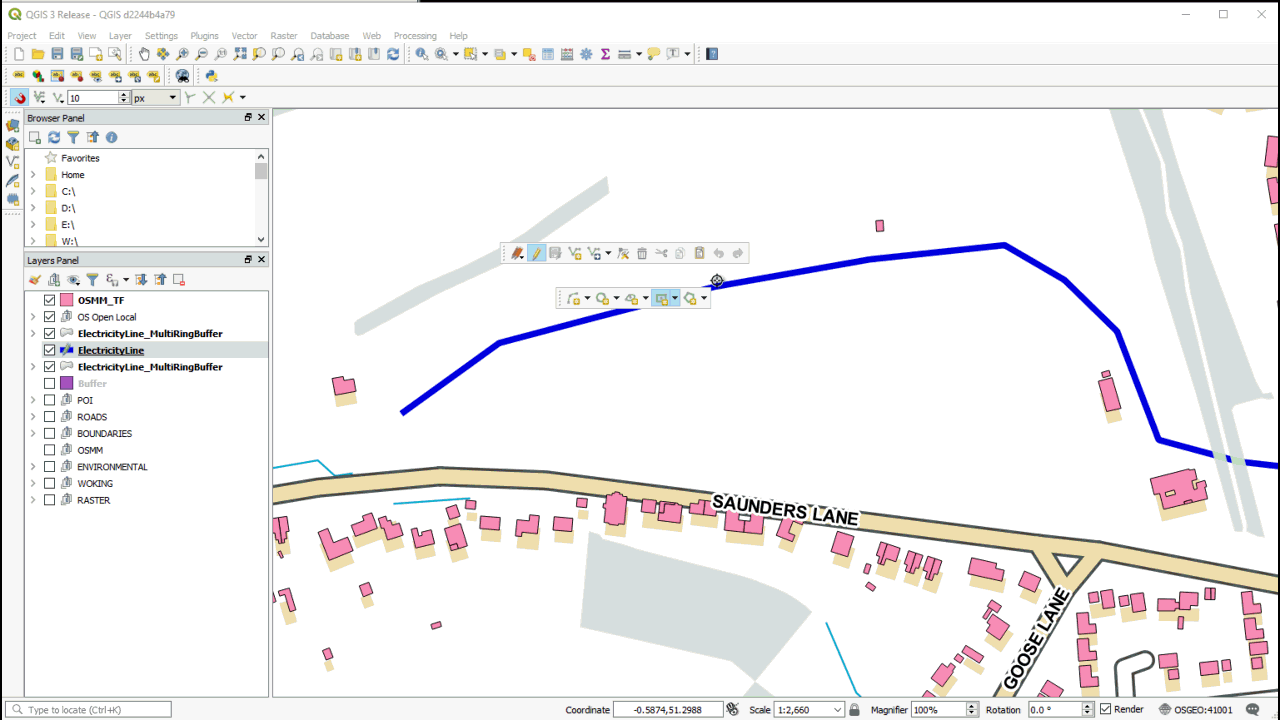This screenshot has height=720, width=1280.
Task: Toggle the OSMM_TF layer checkbox
Action: point(50,300)
